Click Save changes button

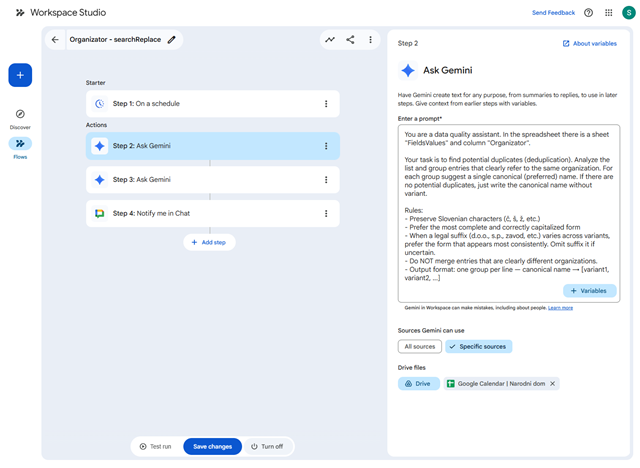point(212,446)
